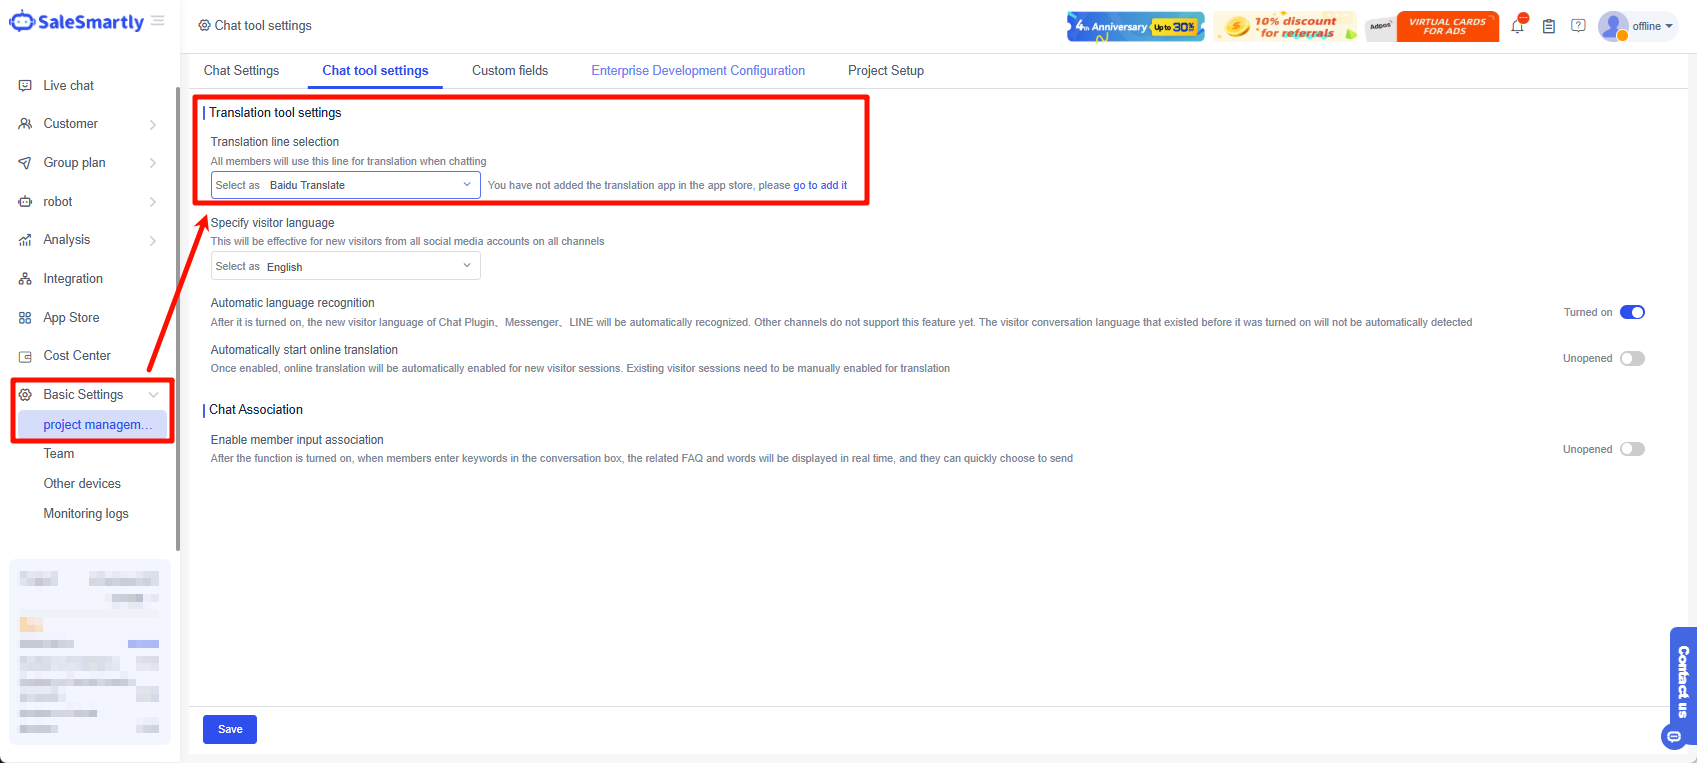Open the English visitor language dropdown
This screenshot has width=1697, height=763.
pyautogui.click(x=346, y=266)
